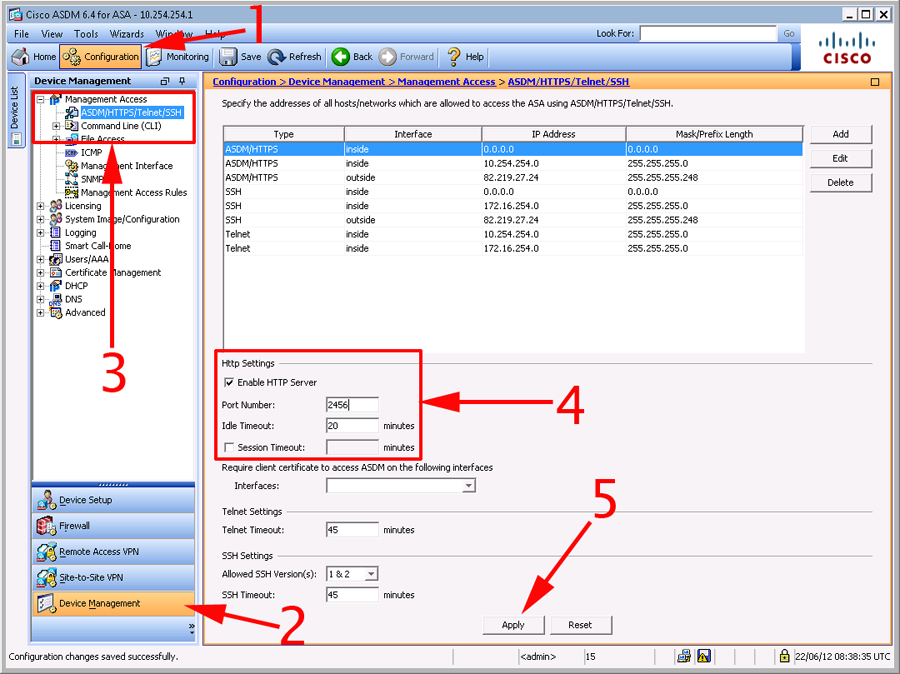Open the Tools menu

(x=86, y=33)
